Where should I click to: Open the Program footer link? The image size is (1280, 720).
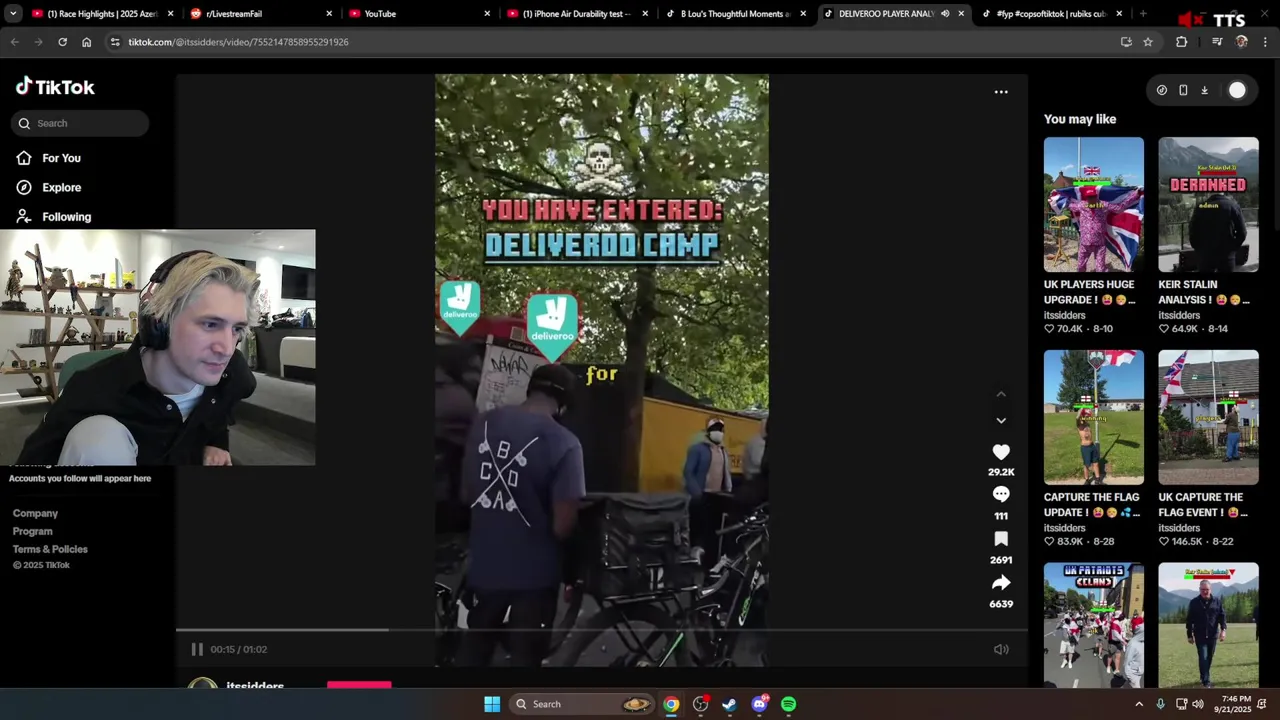[32, 531]
